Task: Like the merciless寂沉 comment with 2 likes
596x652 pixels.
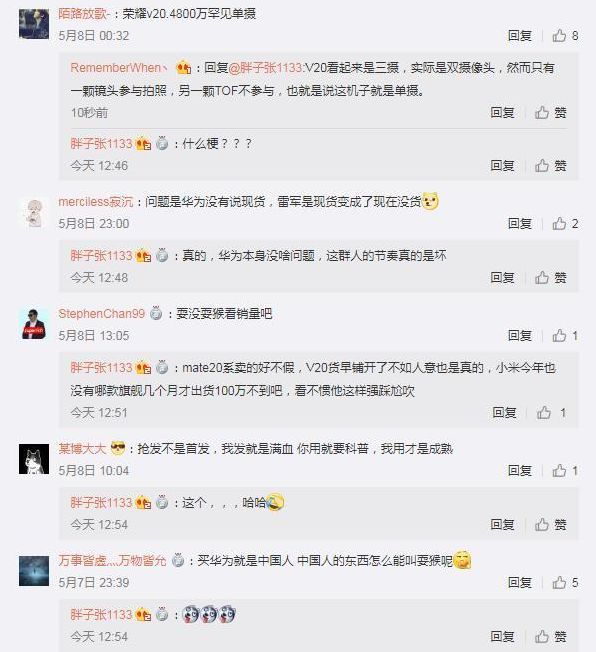Action: (565, 224)
